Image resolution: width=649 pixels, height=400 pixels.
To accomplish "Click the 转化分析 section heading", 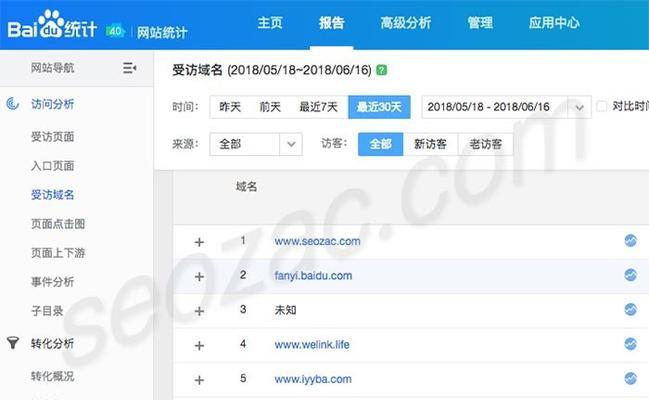I will coord(53,343).
